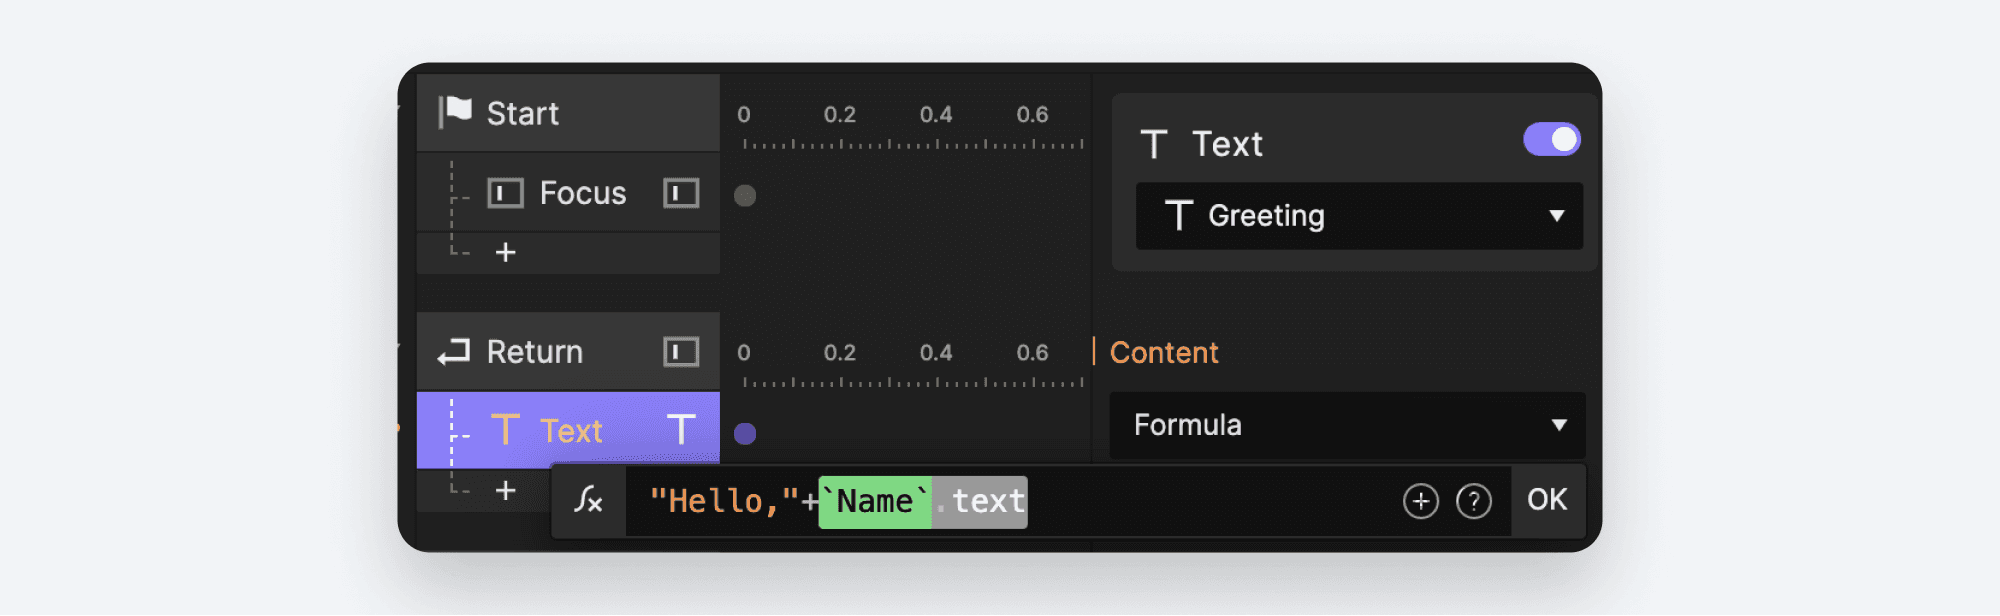Disable the Text override toggle
Image resolution: width=2000 pixels, height=616 pixels.
tap(1551, 139)
